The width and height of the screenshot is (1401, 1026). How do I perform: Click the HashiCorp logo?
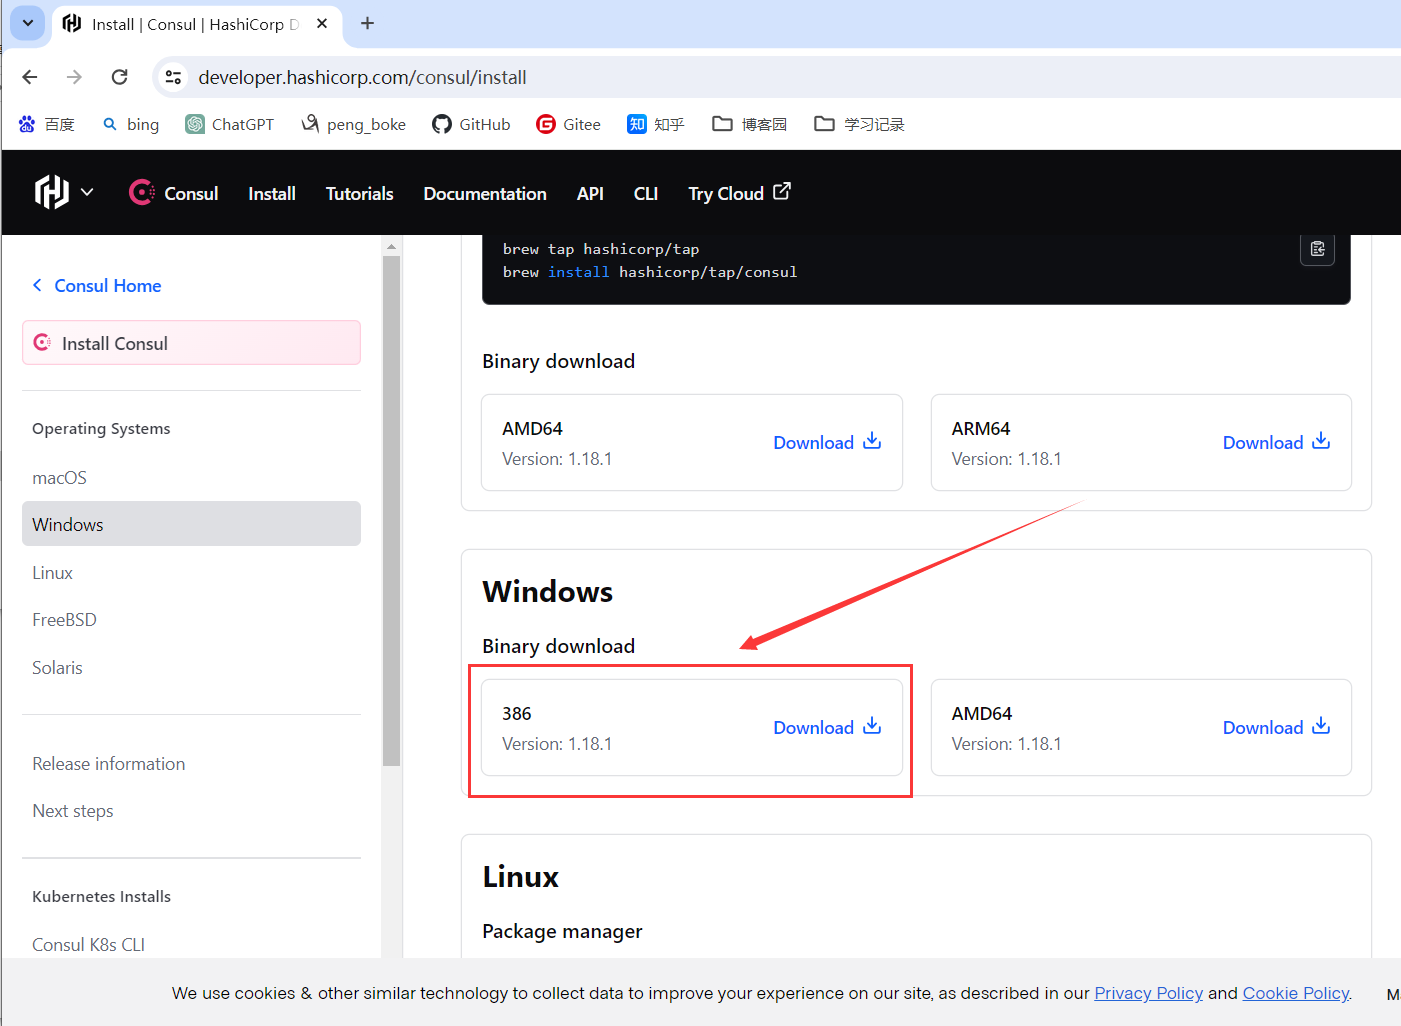tap(52, 192)
